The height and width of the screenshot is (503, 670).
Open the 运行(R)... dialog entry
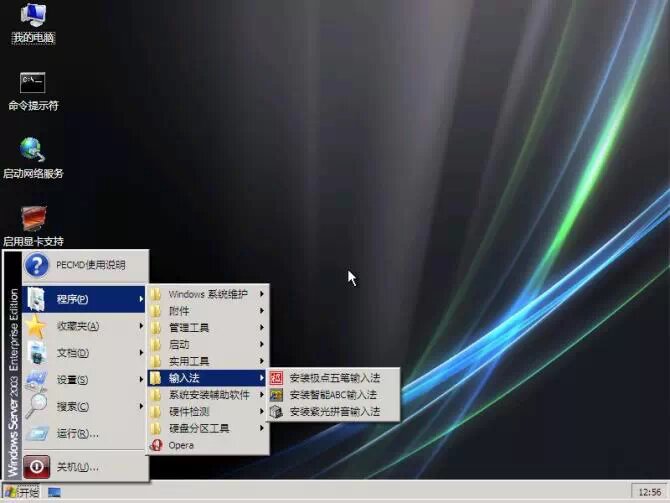[85, 433]
